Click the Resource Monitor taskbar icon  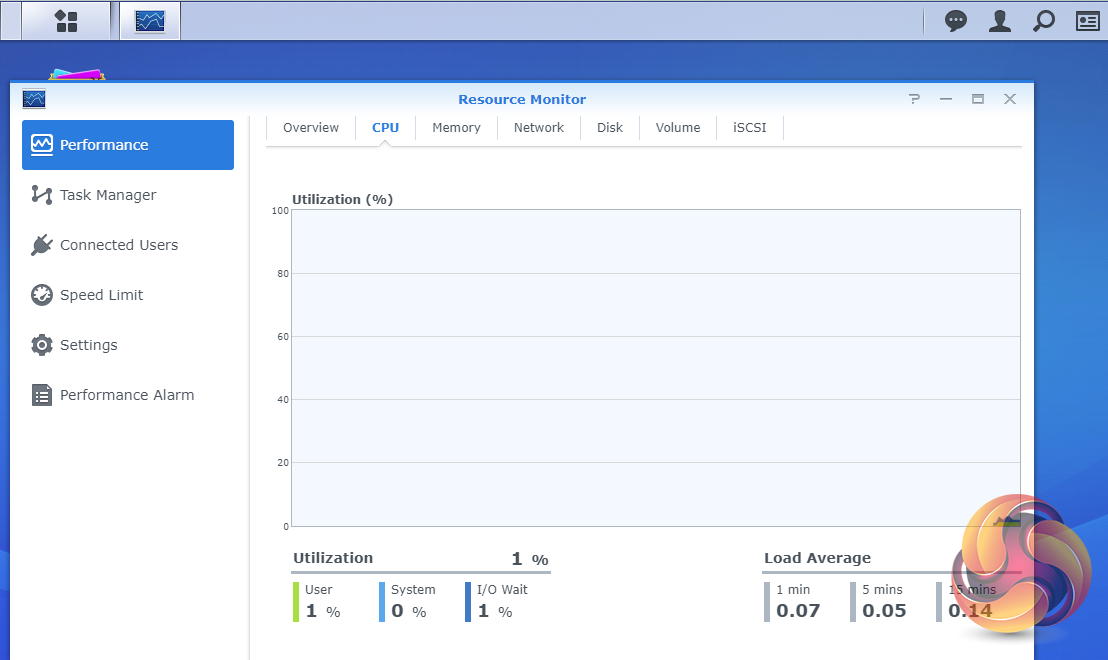150,21
